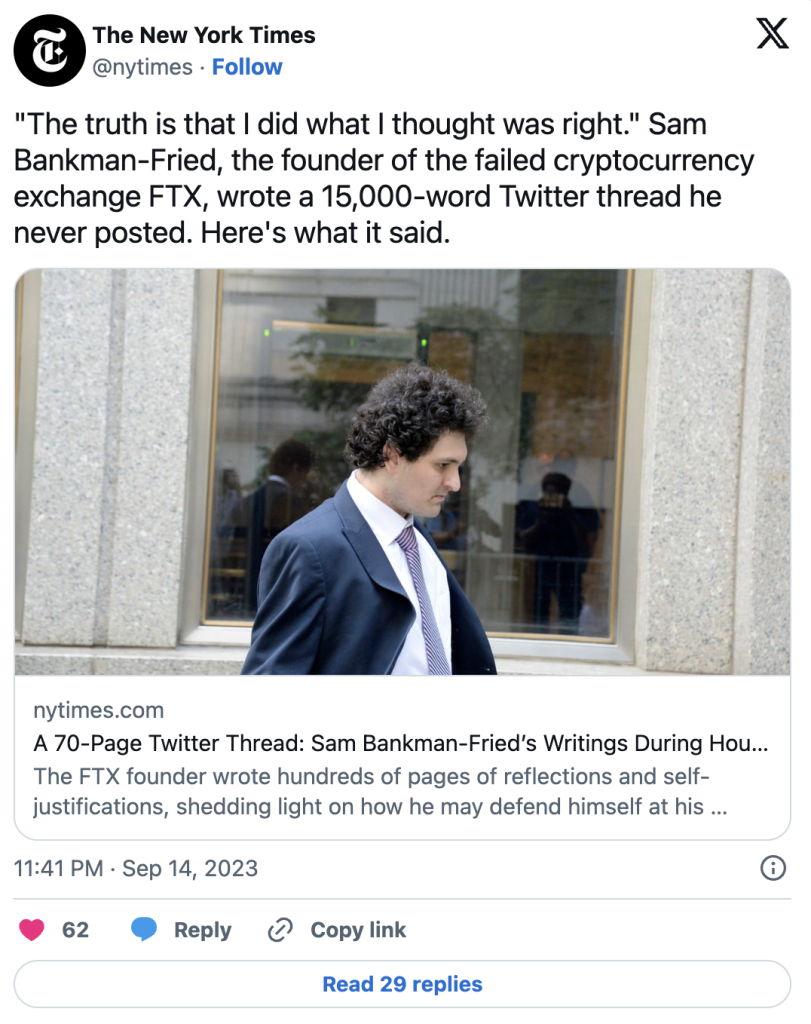Click the tweet body text
The height and width of the screenshot is (1024, 811).
(384, 180)
